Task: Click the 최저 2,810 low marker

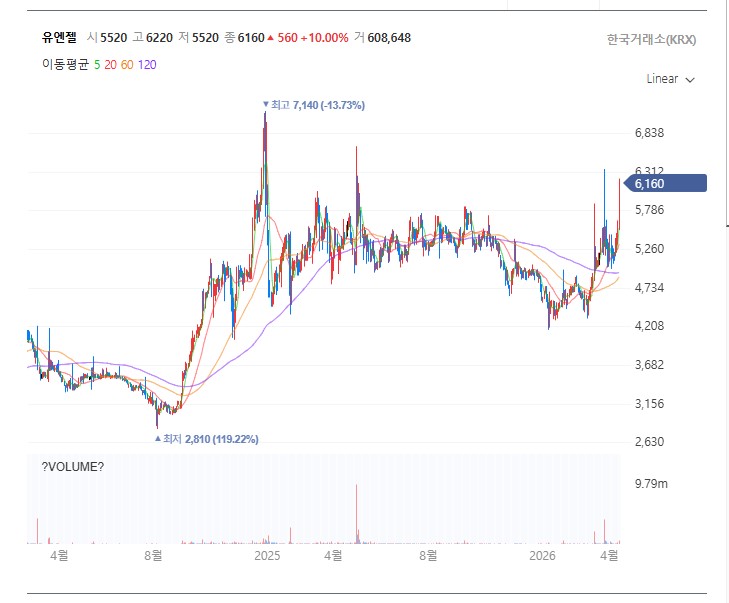Action: [206, 439]
